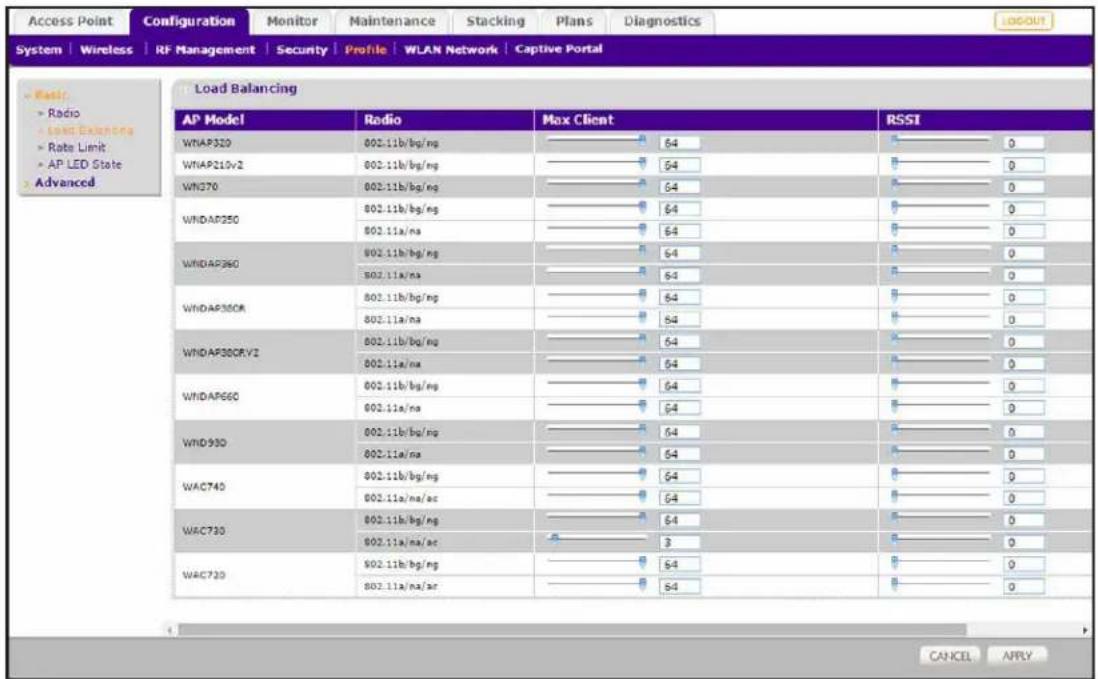
Task: Go to the Diagnostics tab
Action: 662,21
